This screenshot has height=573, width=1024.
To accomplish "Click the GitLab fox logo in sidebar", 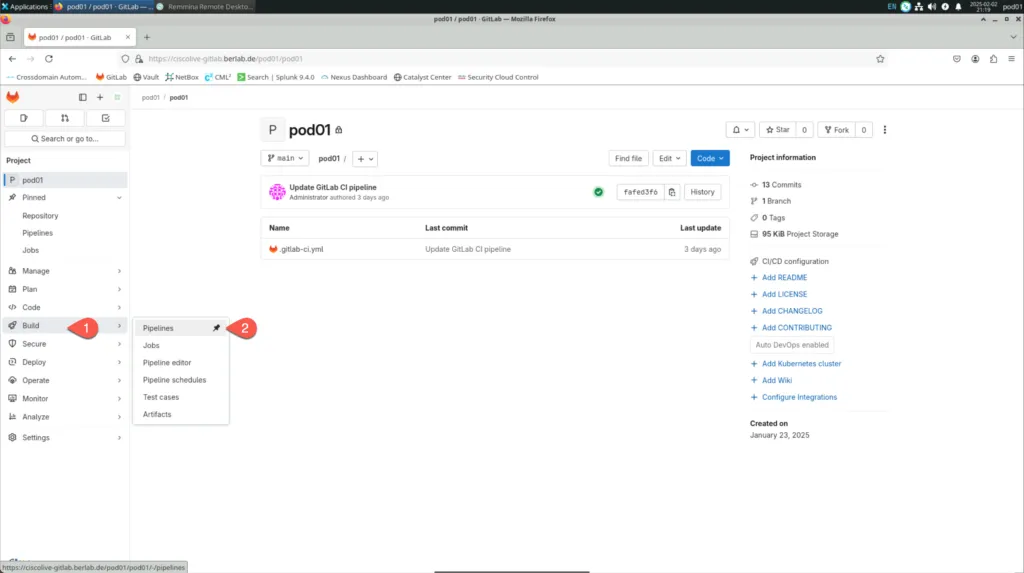I will point(12,97).
